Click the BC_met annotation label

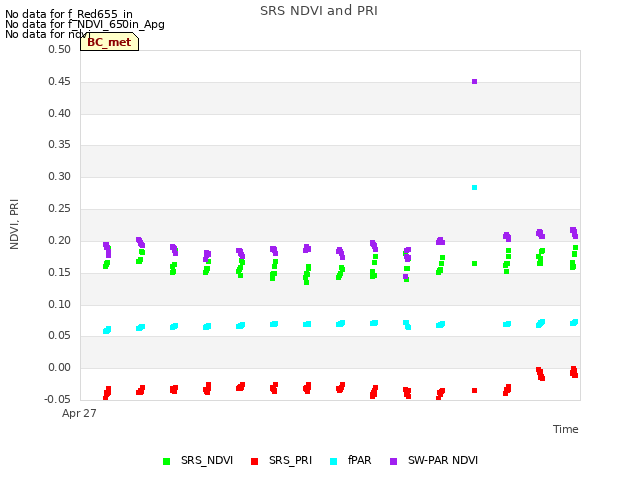109,42
